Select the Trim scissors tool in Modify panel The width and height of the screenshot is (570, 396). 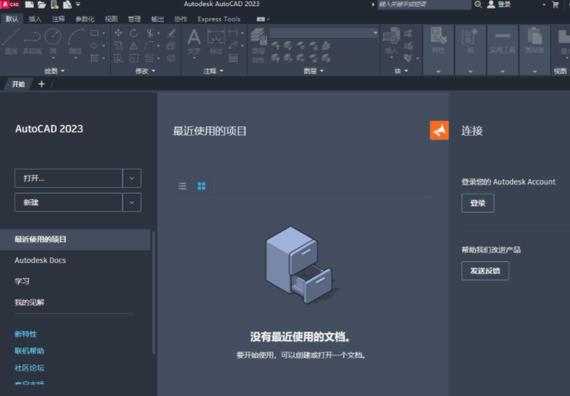pyautogui.click(x=150, y=33)
